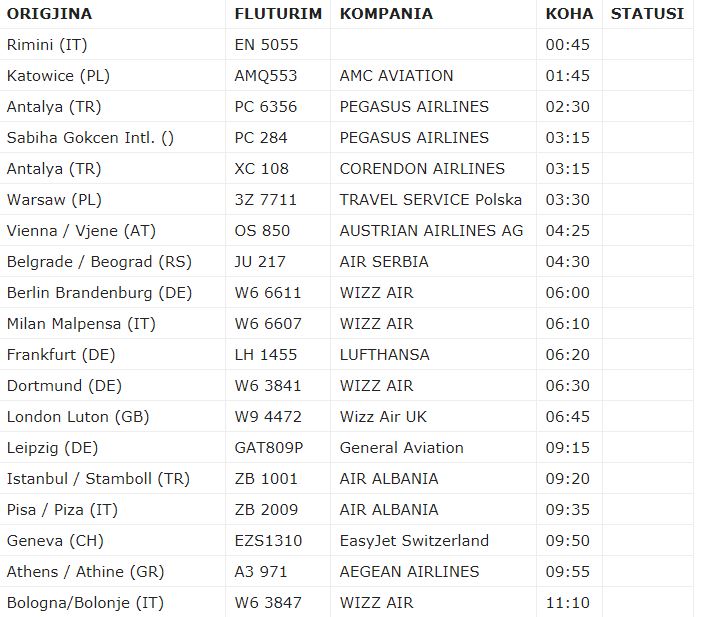The image size is (702, 617).
Task: Click flight GAT809P from Leipzig
Action: tap(269, 448)
